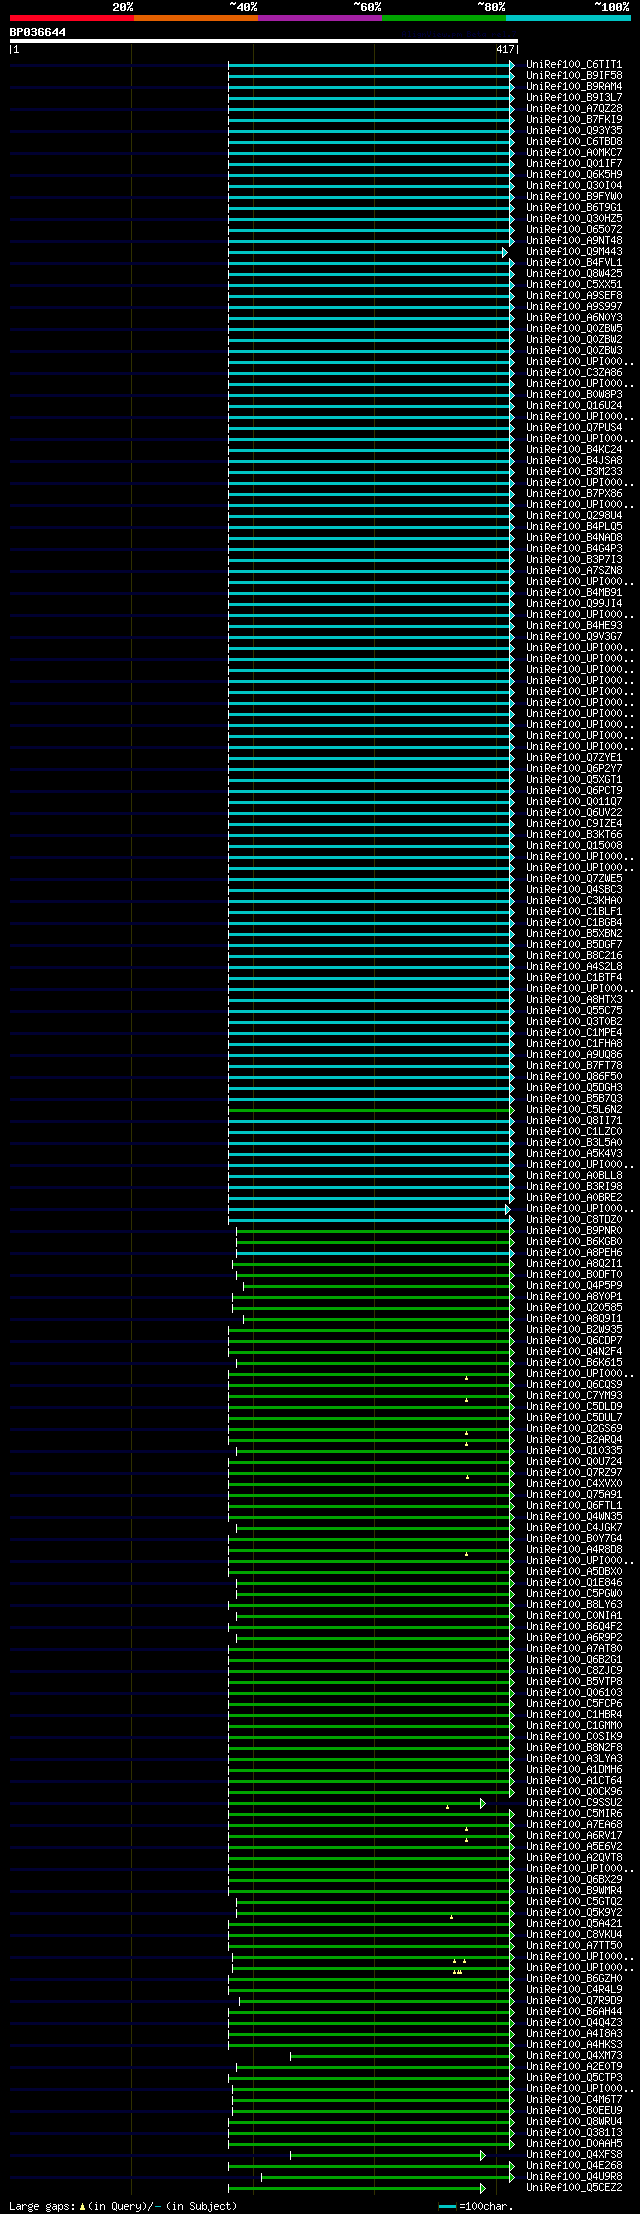
Task: Select the UniRef100_A4R8D8 label
Action: tap(574, 1549)
